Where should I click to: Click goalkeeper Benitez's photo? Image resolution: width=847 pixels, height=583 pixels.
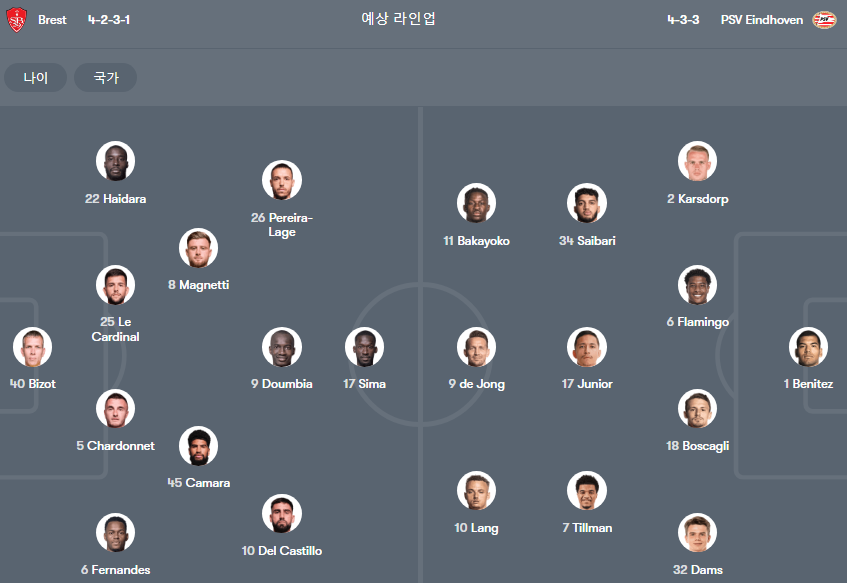[809, 347]
